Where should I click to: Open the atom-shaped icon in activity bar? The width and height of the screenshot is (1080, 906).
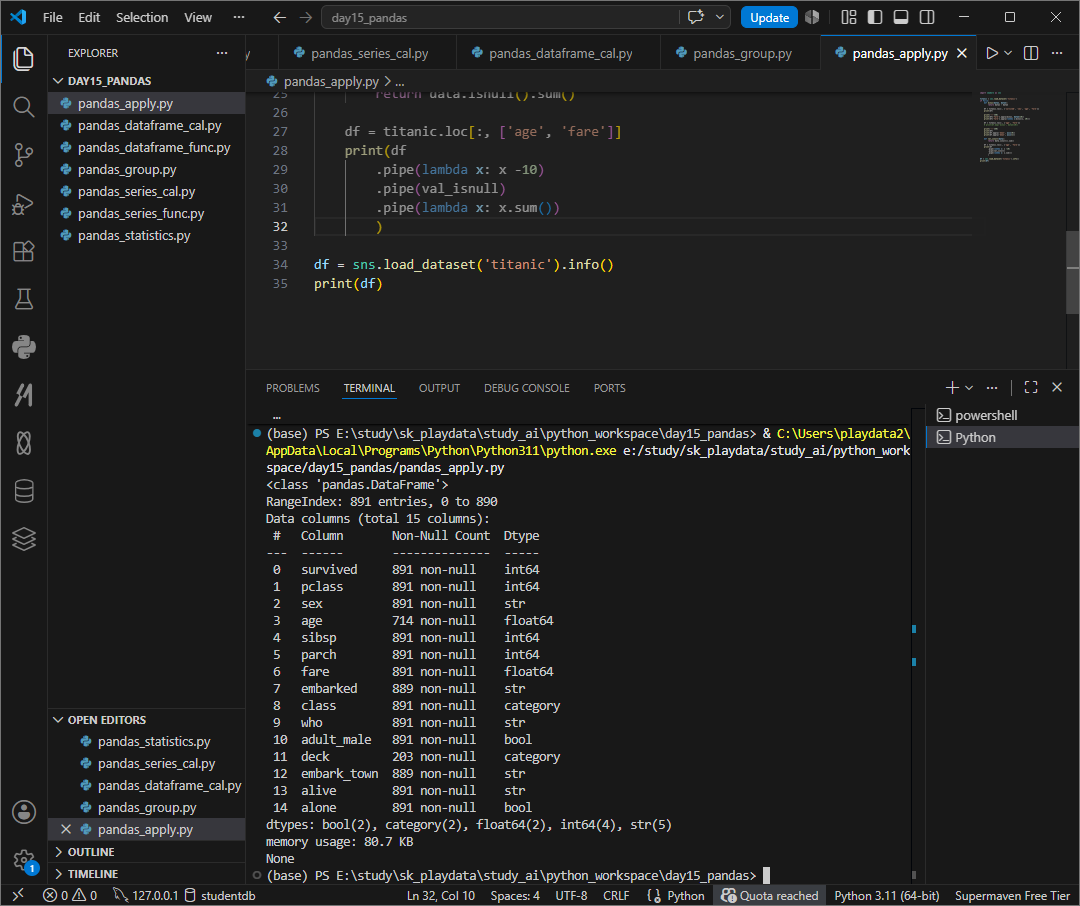click(23, 443)
